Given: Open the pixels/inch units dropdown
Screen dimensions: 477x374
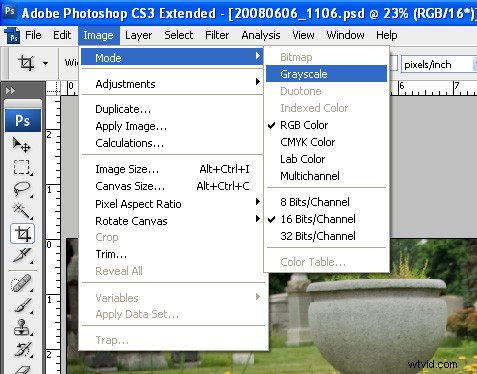Looking at the screenshot, I should 439,64.
